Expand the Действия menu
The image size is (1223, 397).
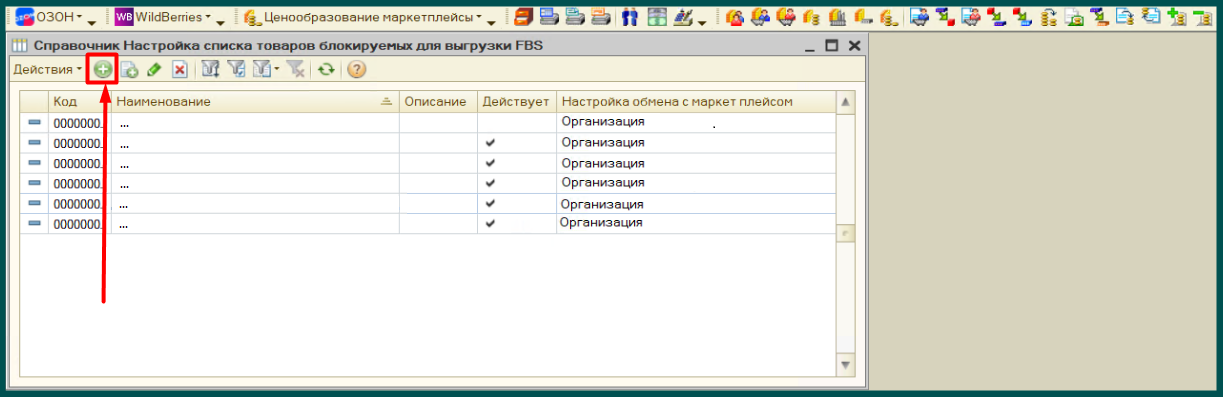click(x=47, y=69)
